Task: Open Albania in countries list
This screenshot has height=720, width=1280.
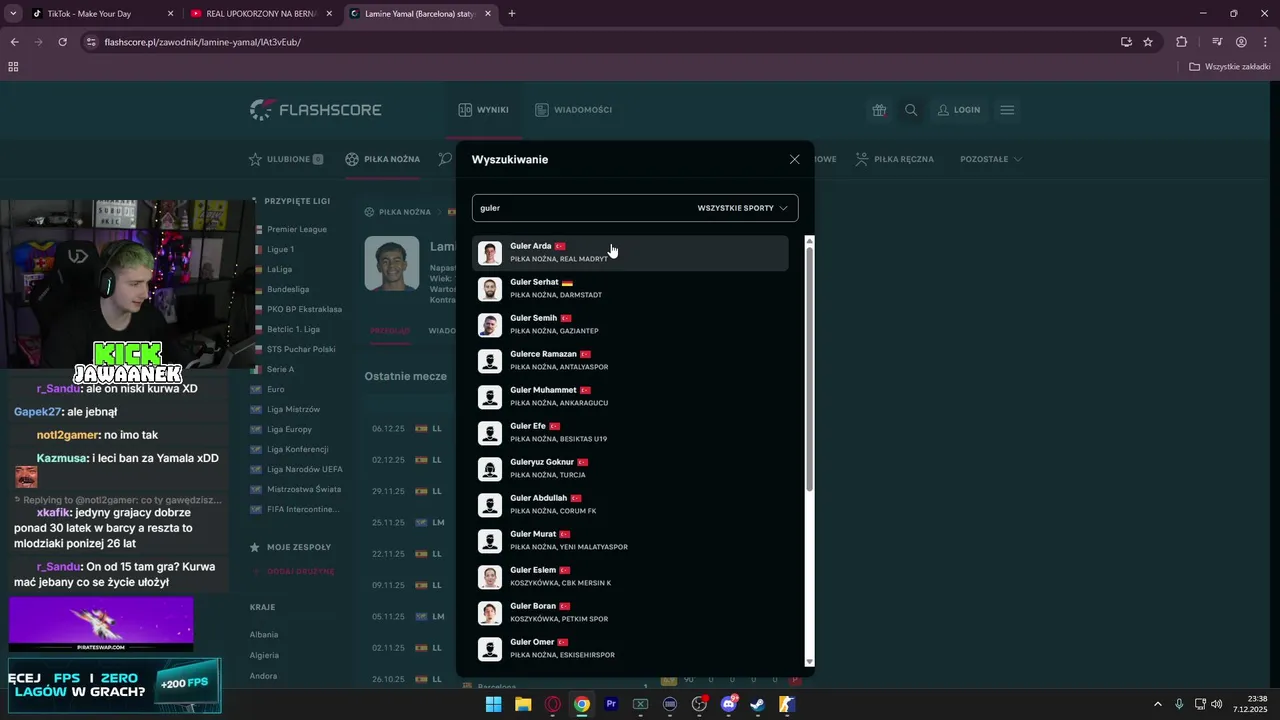Action: pos(264,634)
